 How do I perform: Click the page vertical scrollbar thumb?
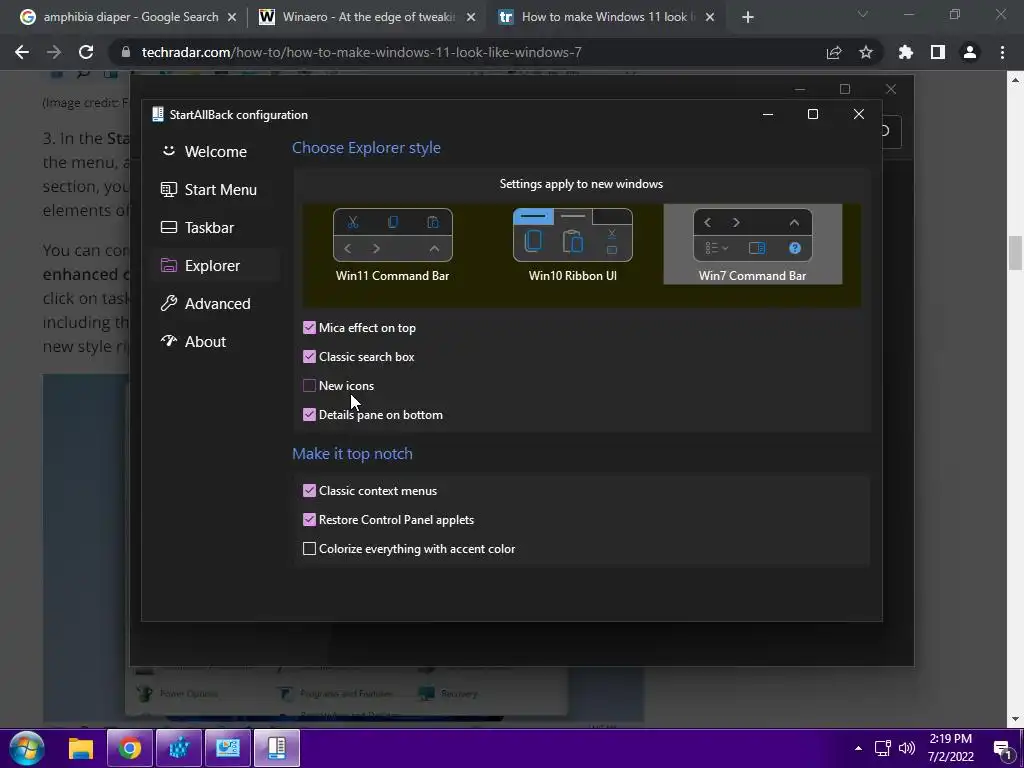1015,253
